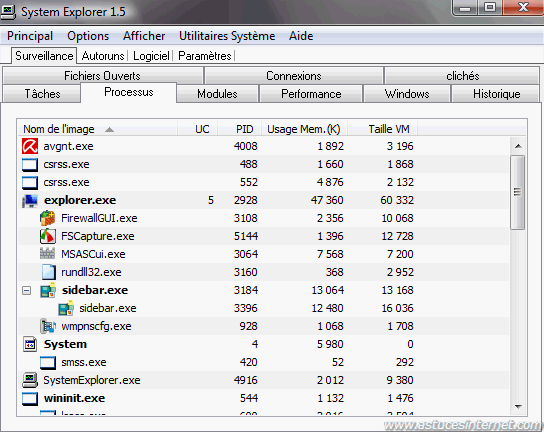
Task: Click Taille VM value 16 036
Action: coord(397,308)
